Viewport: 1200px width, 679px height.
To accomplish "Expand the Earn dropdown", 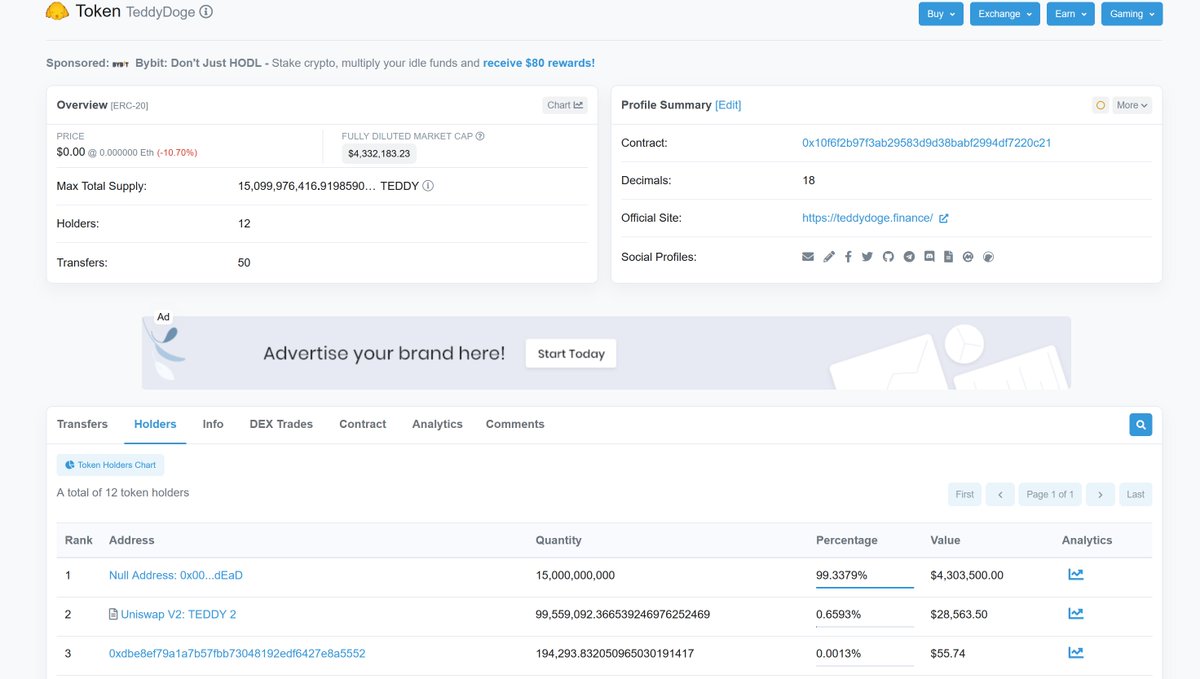I will tap(1070, 14).
